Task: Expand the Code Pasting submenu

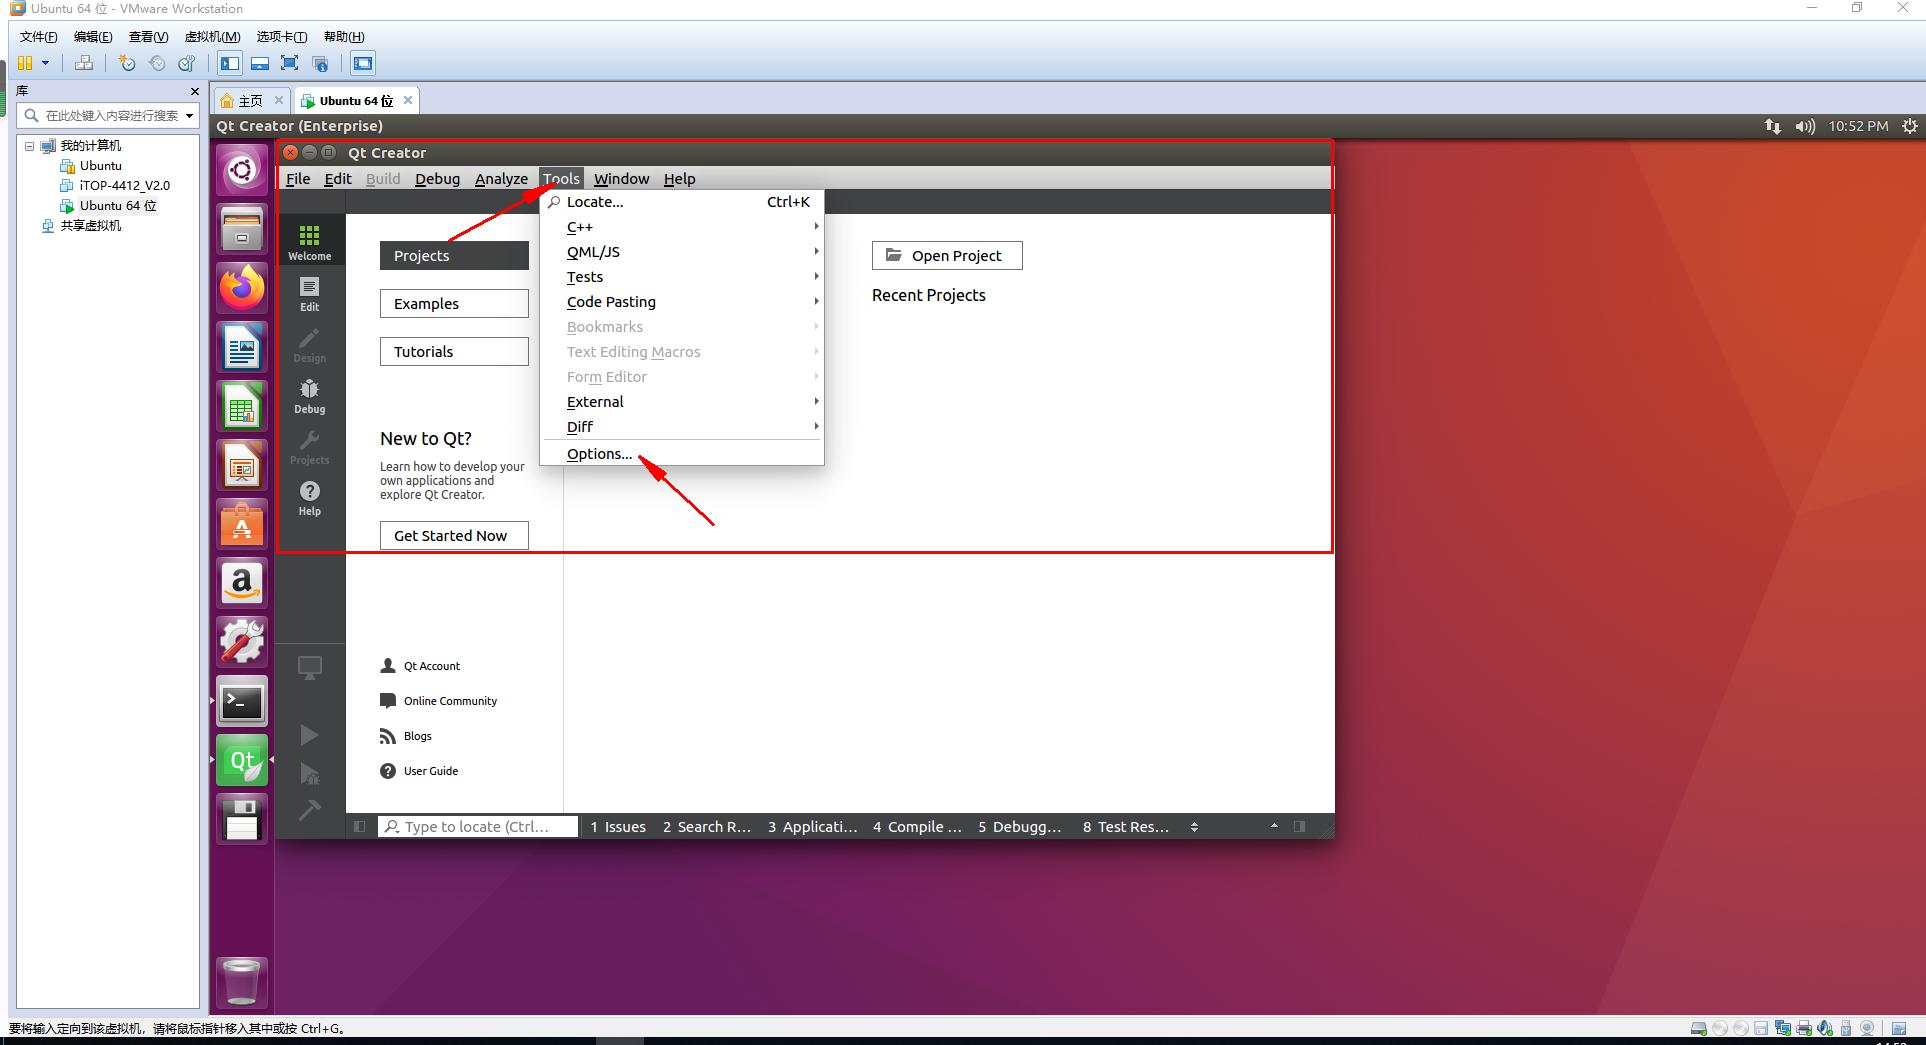Action: point(682,302)
